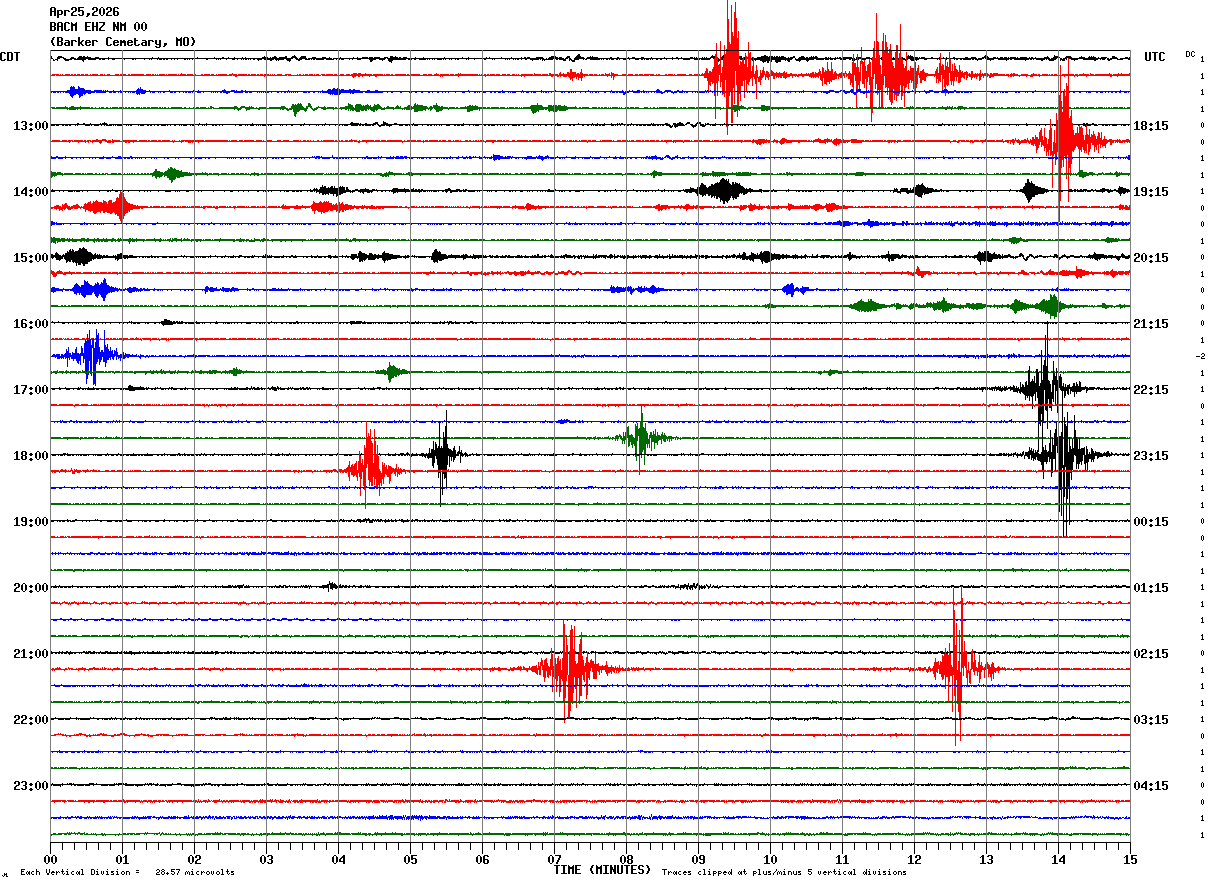Viewport: 1210px width, 886px height.
Task: Select the 17:00 CDT row label
Action: (x=31, y=390)
